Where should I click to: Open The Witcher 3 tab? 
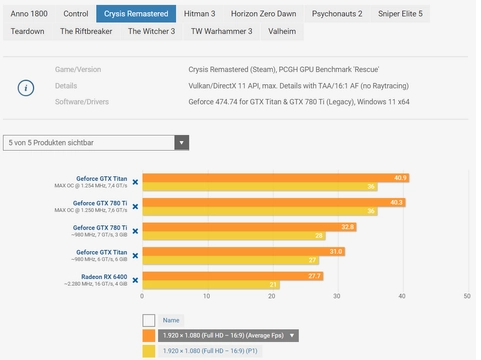[151, 31]
